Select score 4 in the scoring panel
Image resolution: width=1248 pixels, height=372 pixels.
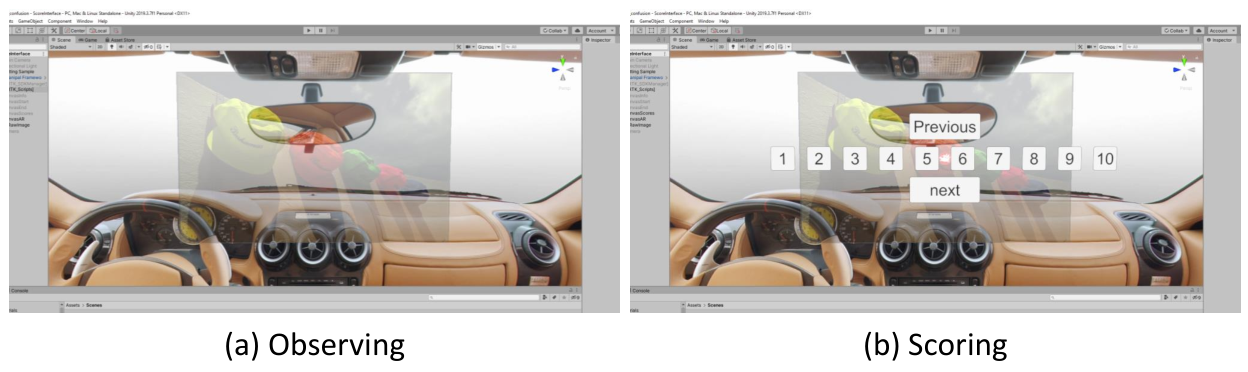890,158
